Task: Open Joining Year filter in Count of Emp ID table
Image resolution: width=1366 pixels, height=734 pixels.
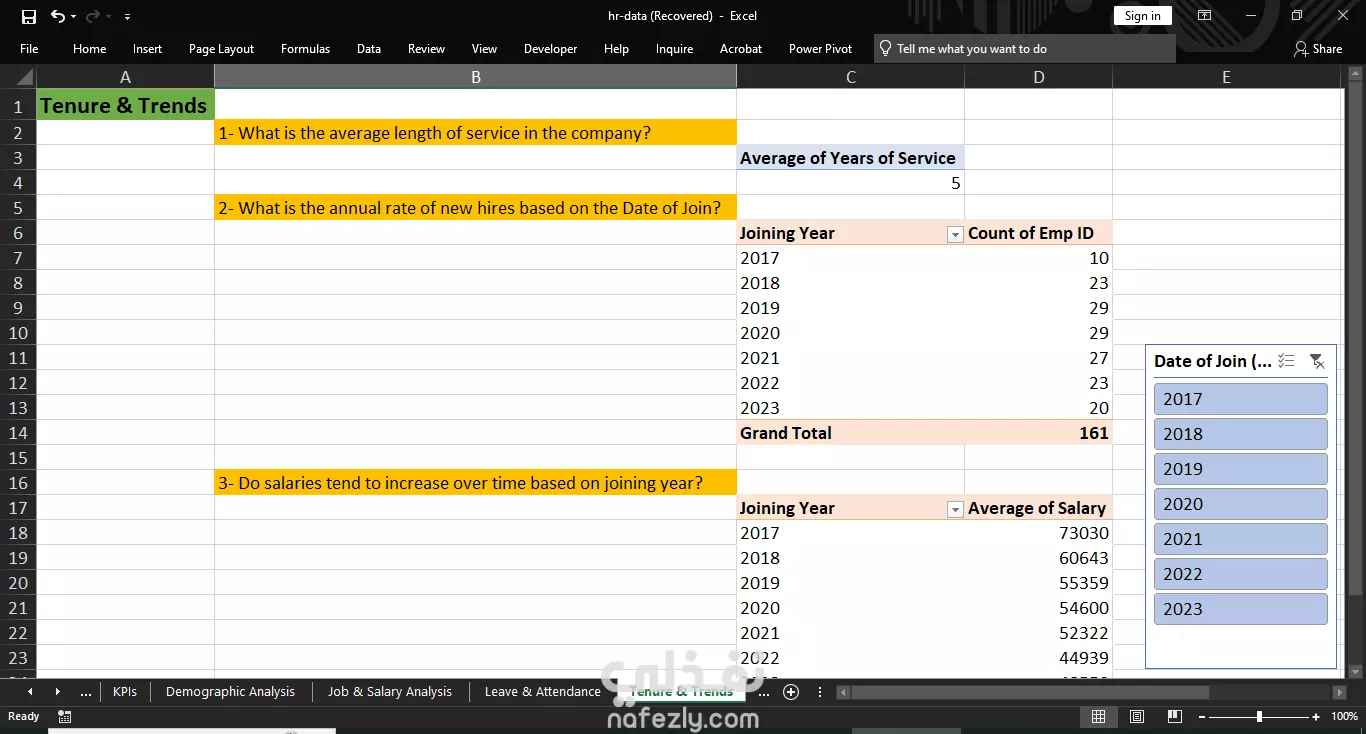Action: pos(954,234)
